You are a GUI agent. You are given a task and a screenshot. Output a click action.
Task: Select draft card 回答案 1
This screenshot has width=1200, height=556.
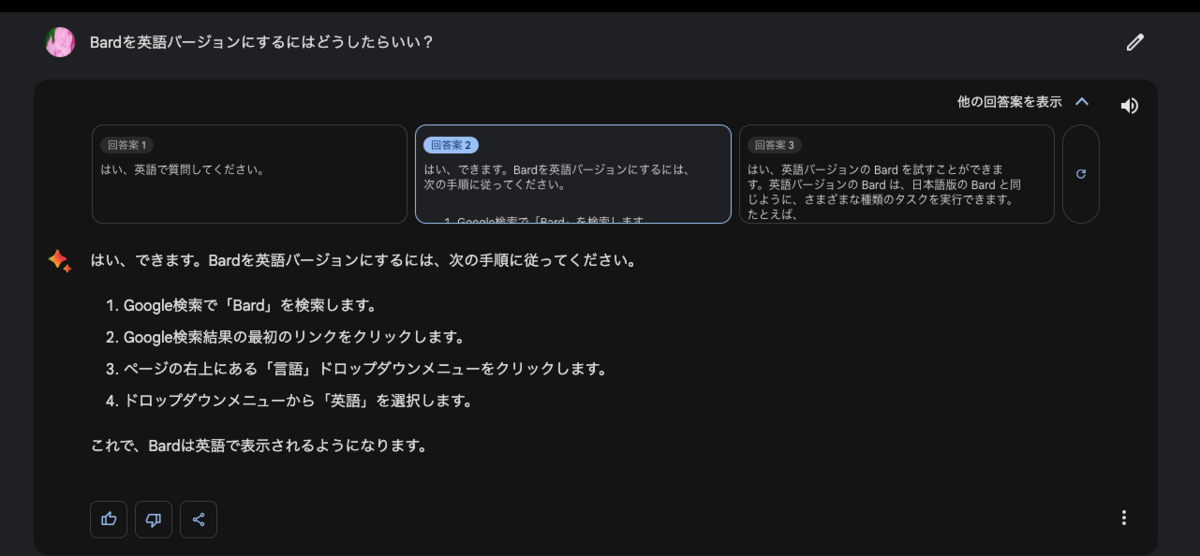(x=249, y=174)
